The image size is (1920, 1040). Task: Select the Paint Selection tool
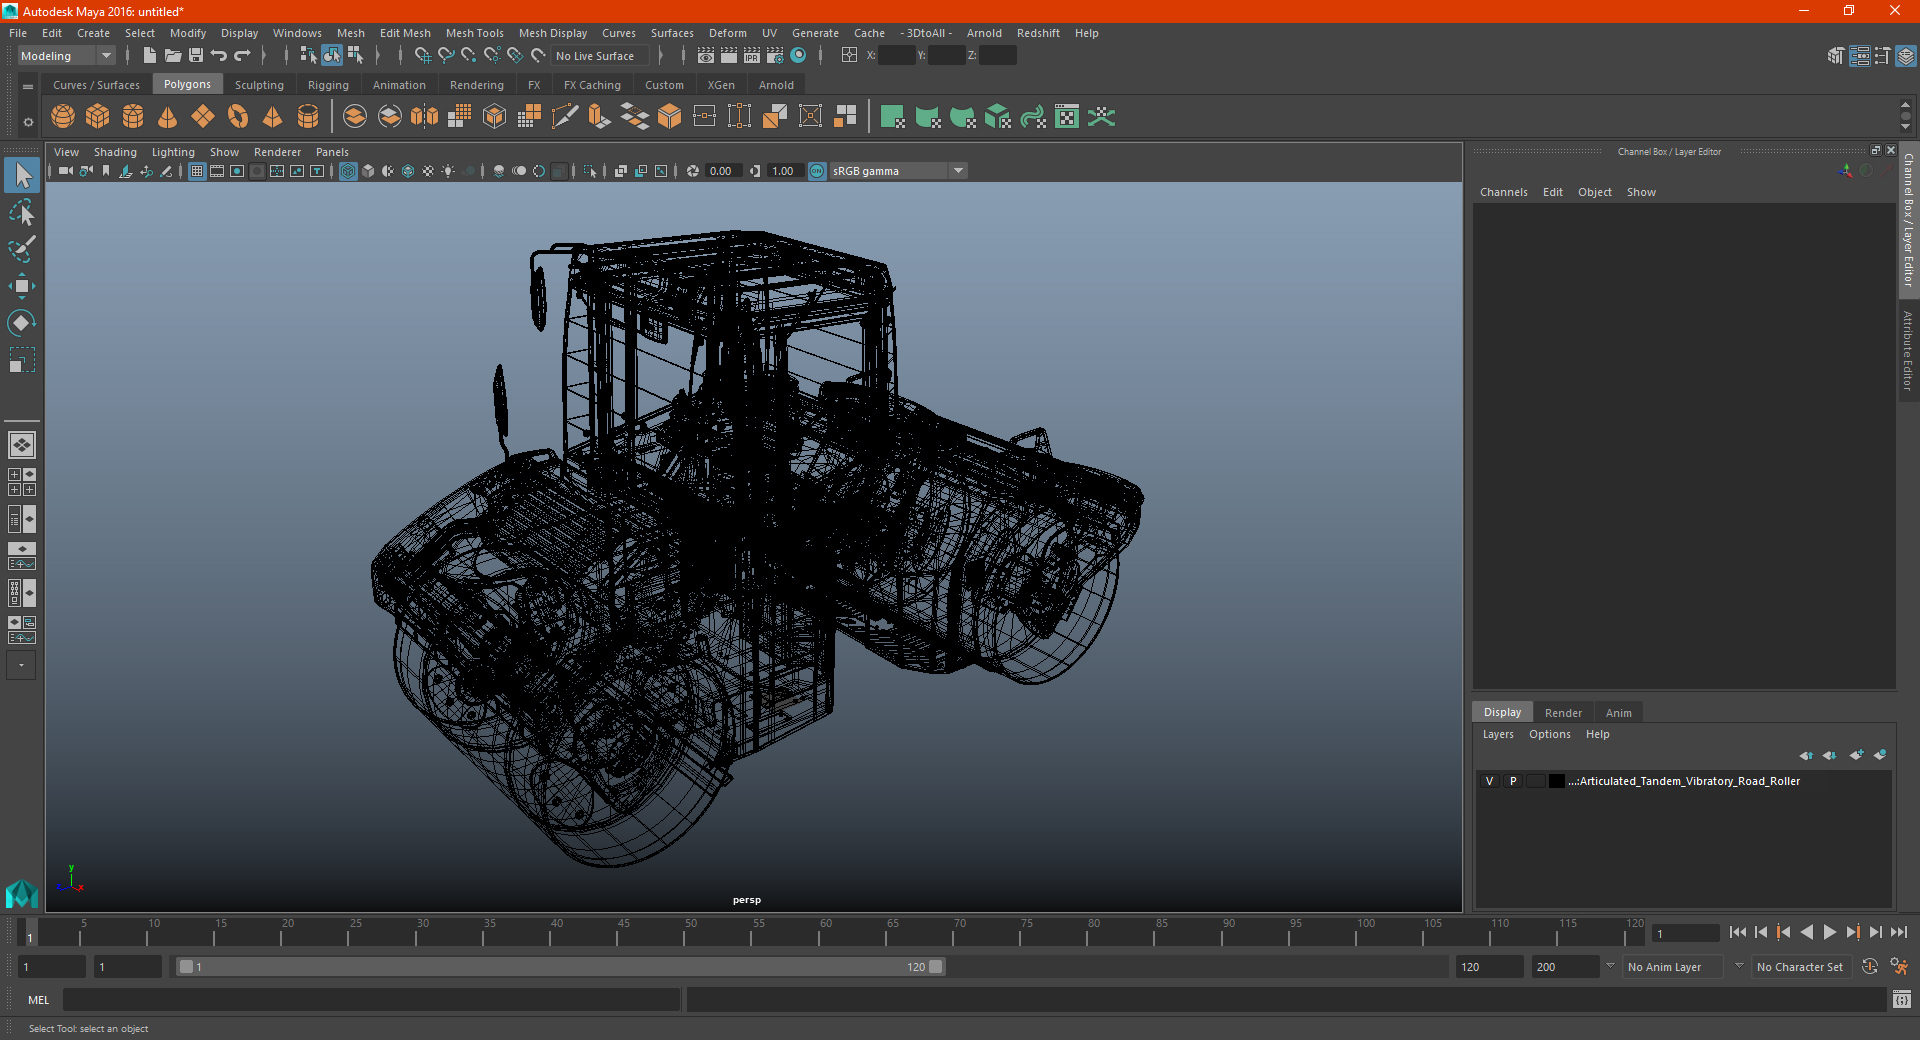tap(21, 249)
